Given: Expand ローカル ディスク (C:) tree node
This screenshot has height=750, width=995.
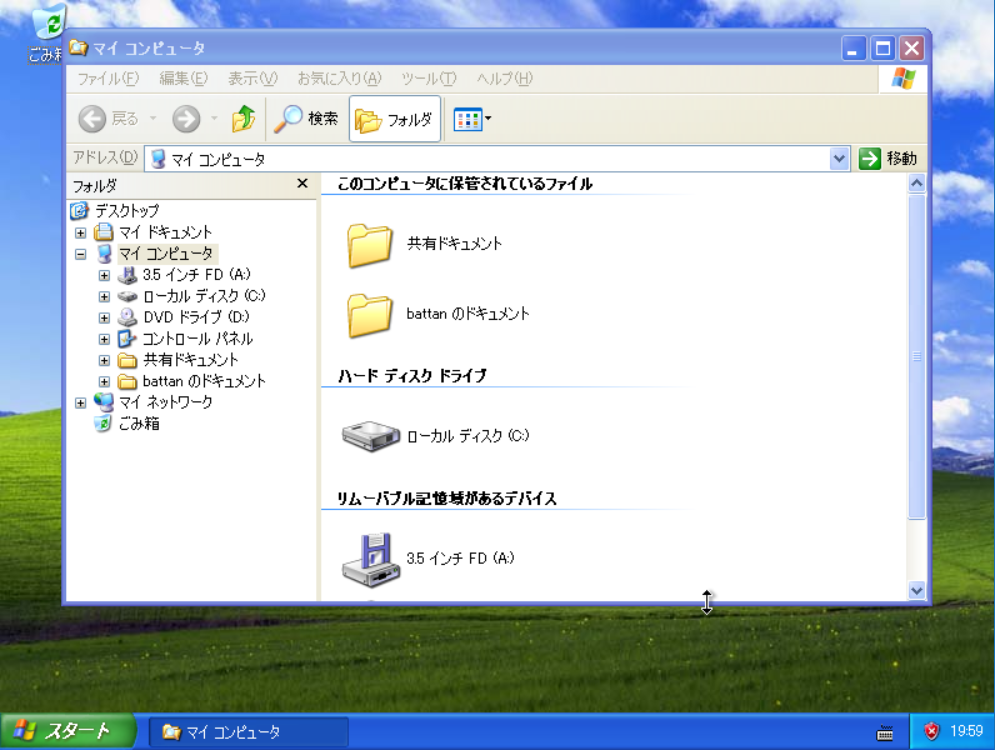Looking at the screenshot, I should click(x=104, y=296).
